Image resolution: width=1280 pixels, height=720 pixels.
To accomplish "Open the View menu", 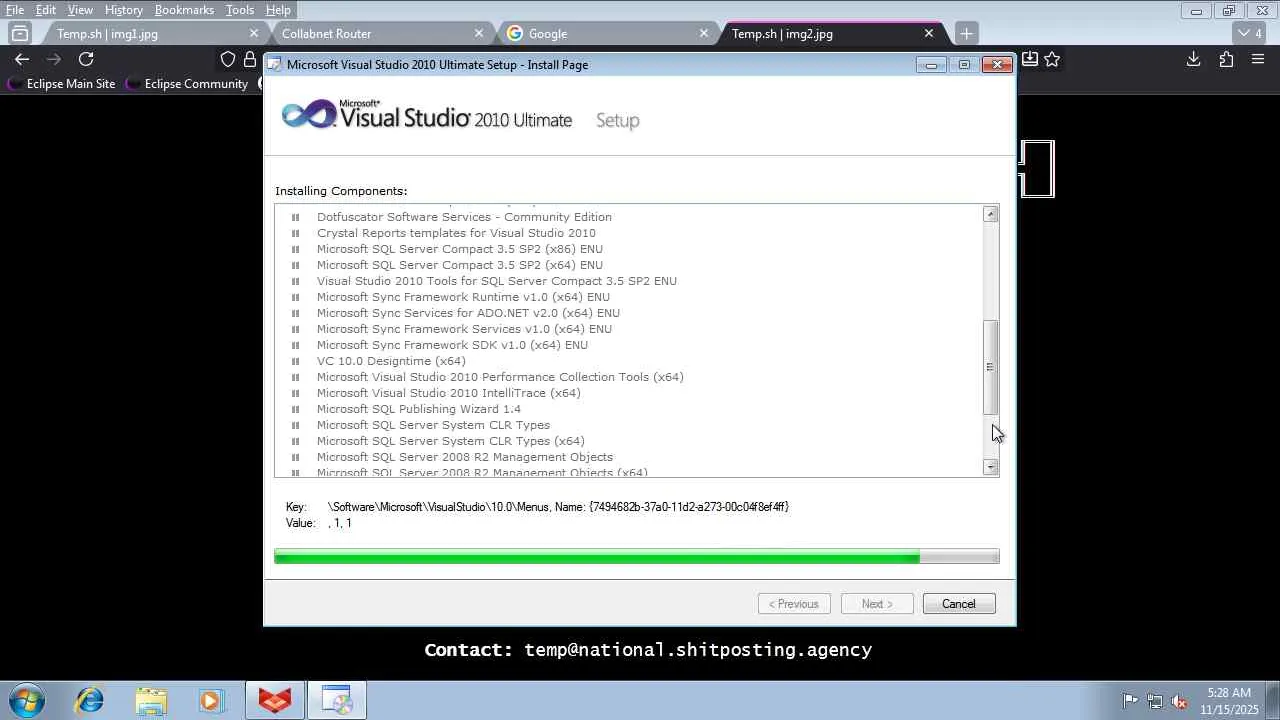I will [80, 10].
